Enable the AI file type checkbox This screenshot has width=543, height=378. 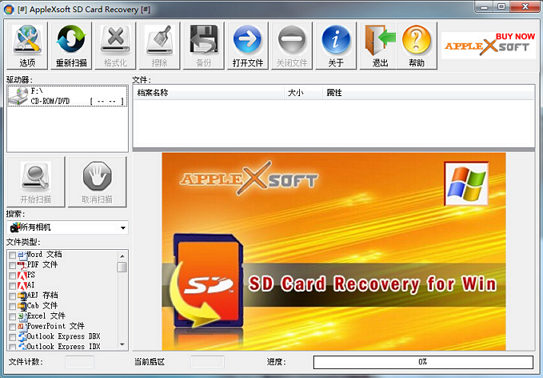click(12, 286)
